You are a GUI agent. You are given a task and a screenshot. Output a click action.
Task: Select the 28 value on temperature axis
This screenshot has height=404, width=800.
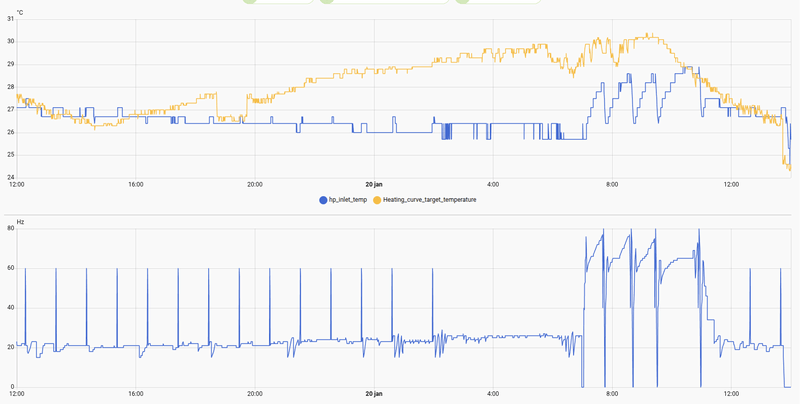[11, 87]
